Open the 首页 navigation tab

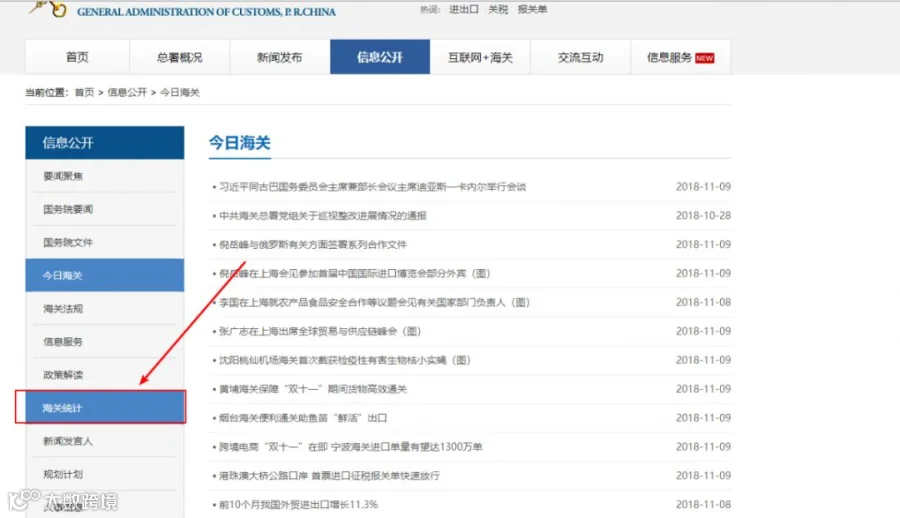point(77,57)
